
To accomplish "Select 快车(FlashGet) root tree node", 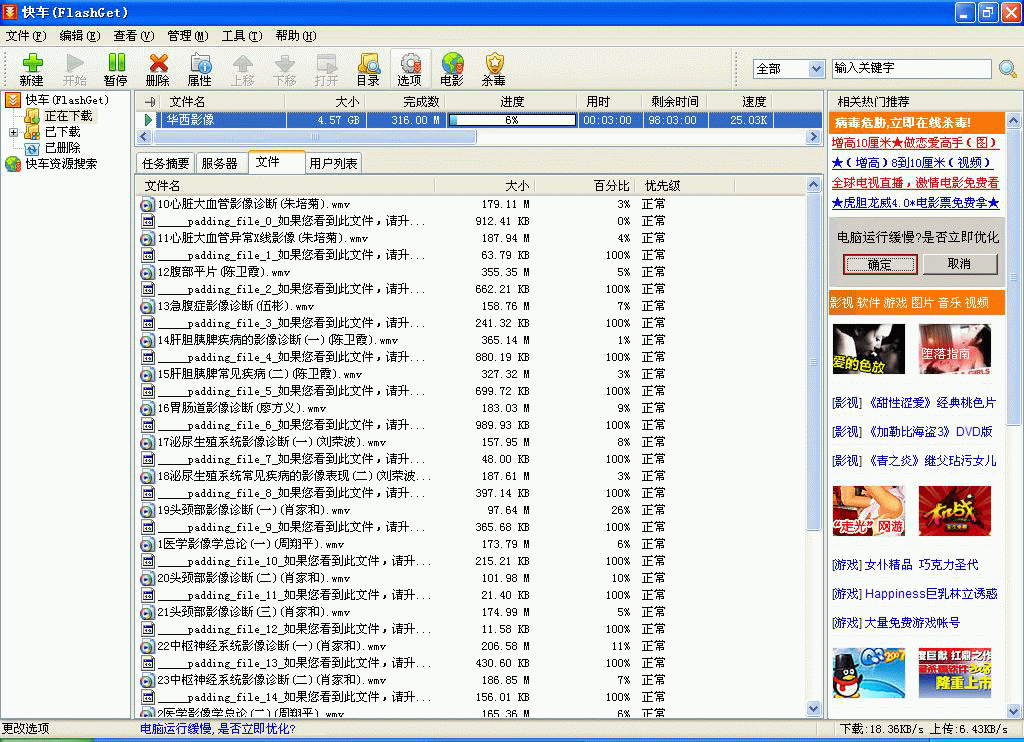I will (67, 100).
